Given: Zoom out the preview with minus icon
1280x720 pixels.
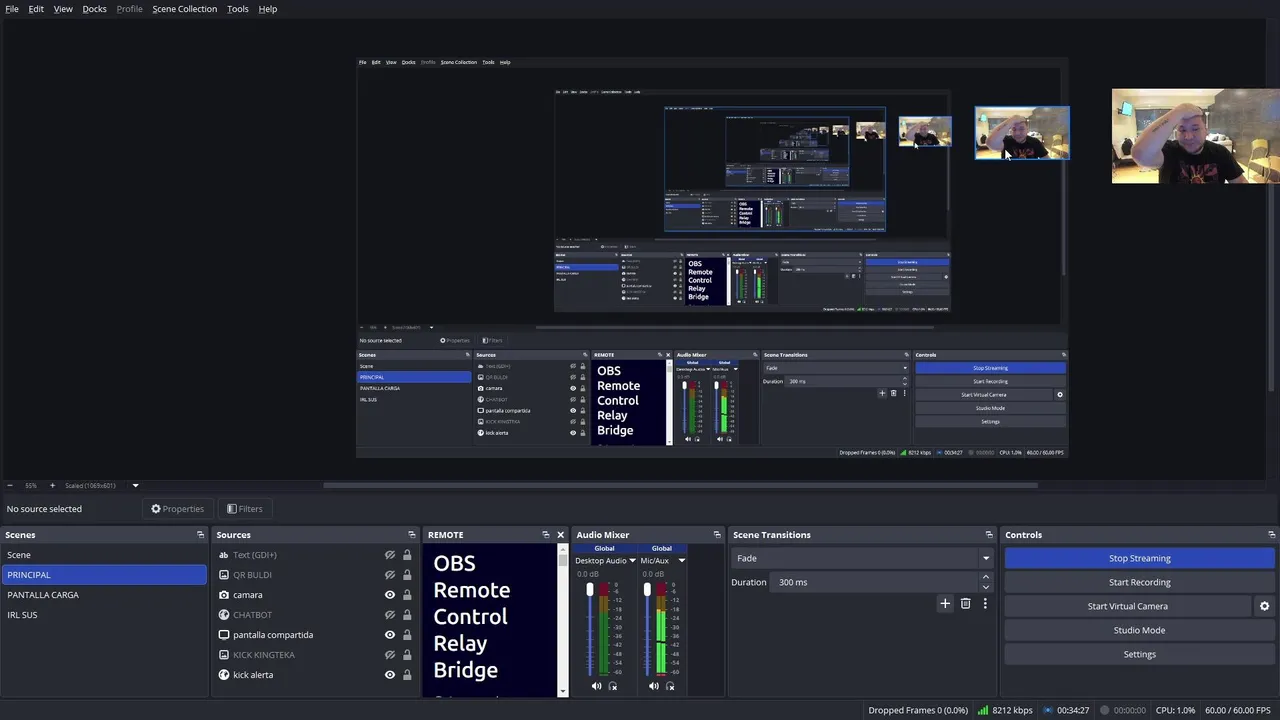Looking at the screenshot, I should pos(10,486).
